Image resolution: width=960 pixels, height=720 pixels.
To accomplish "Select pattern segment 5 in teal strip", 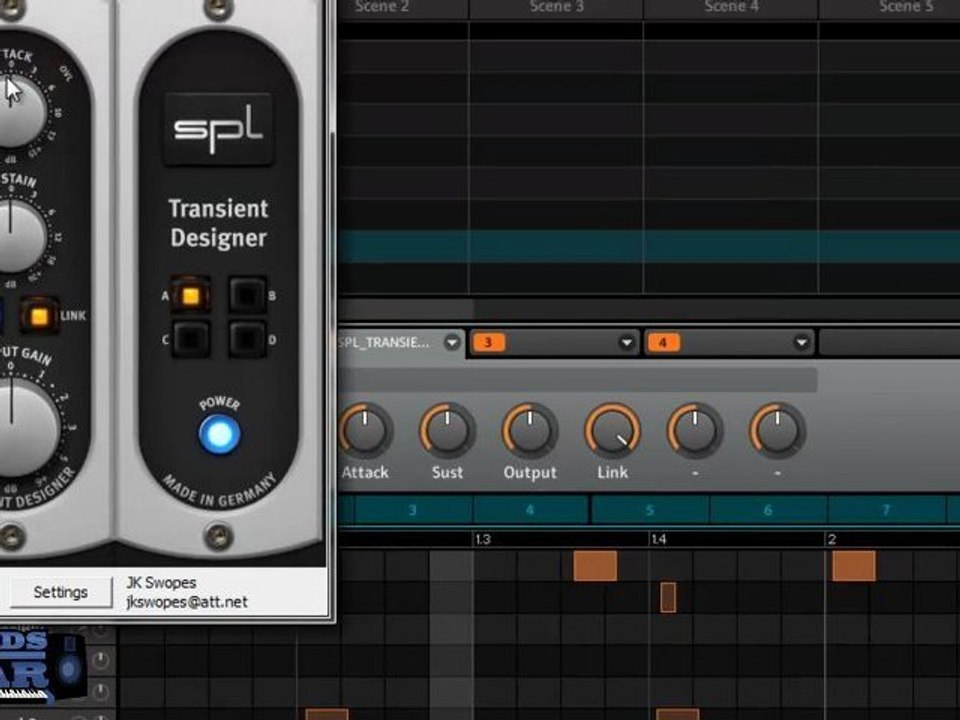I will click(650, 510).
